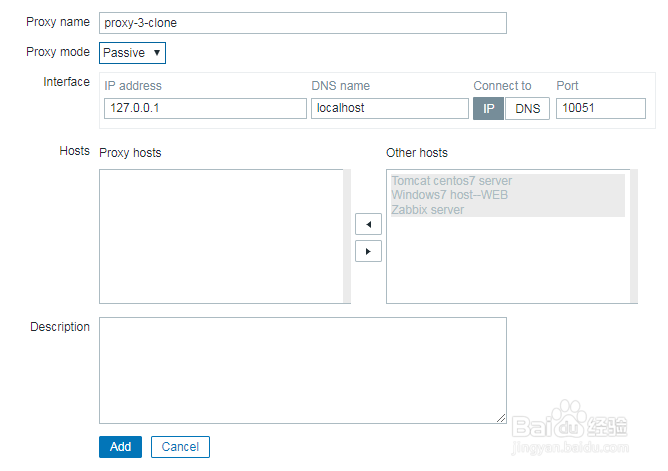Viewport: 668px width, 471px height.
Task: Click the Add button
Action: [120, 447]
